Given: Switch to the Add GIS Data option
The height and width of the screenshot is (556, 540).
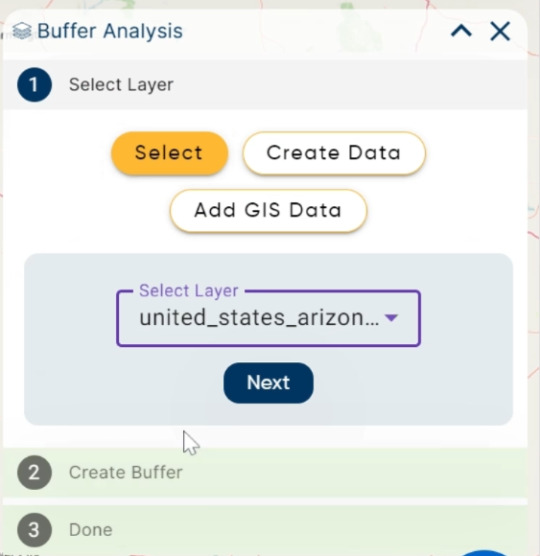Looking at the screenshot, I should tap(268, 211).
